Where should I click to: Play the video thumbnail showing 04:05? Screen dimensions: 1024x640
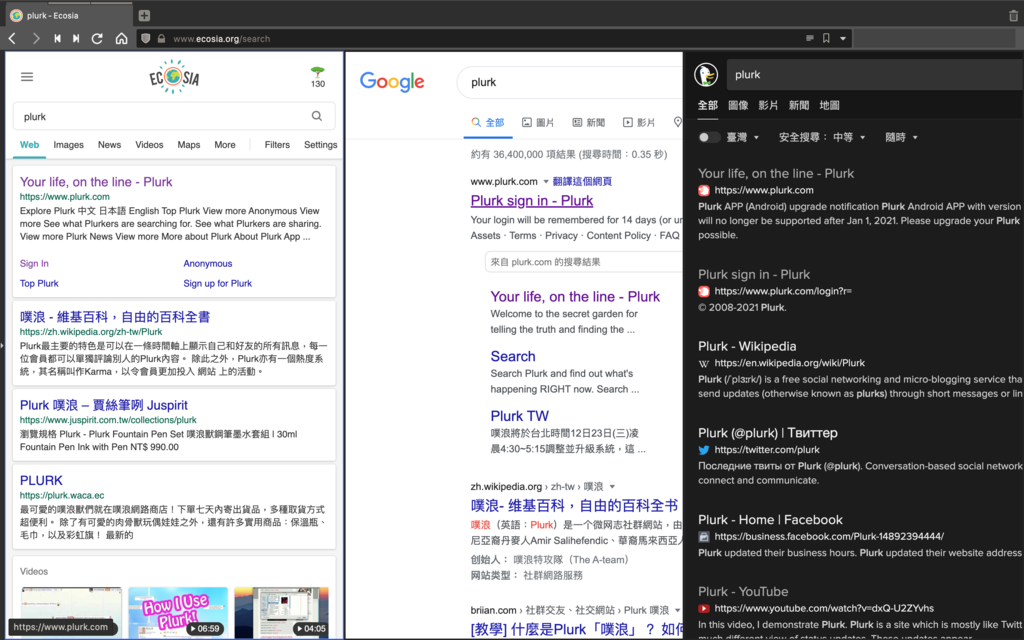click(281, 613)
